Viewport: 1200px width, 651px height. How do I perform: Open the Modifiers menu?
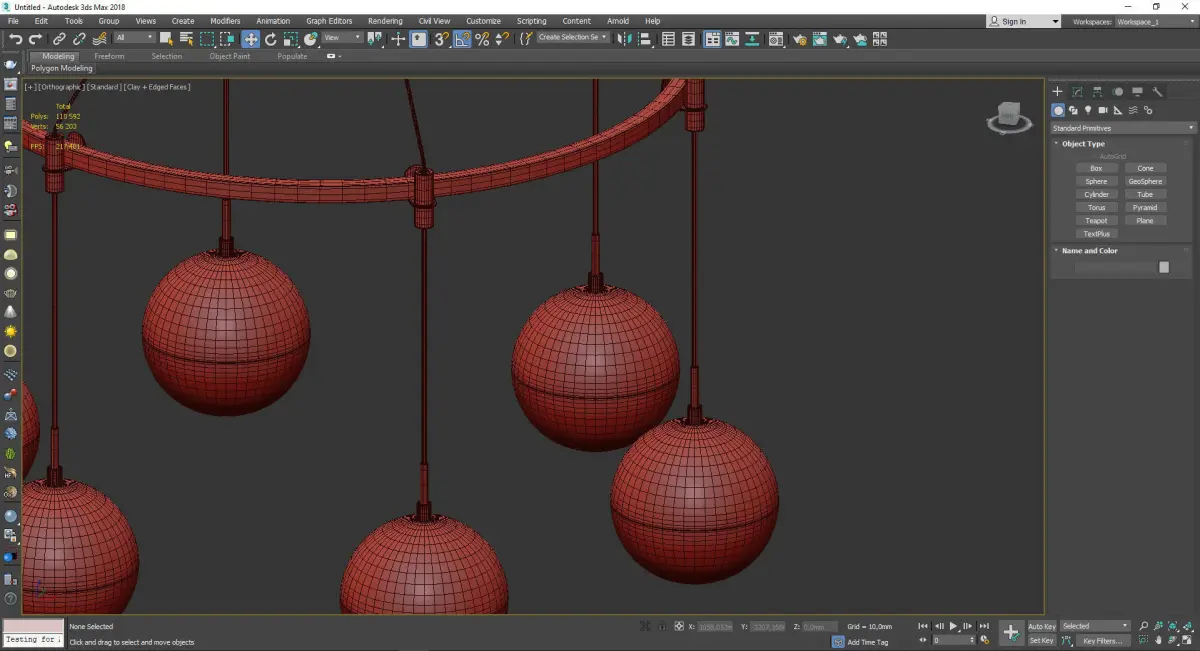(x=225, y=21)
